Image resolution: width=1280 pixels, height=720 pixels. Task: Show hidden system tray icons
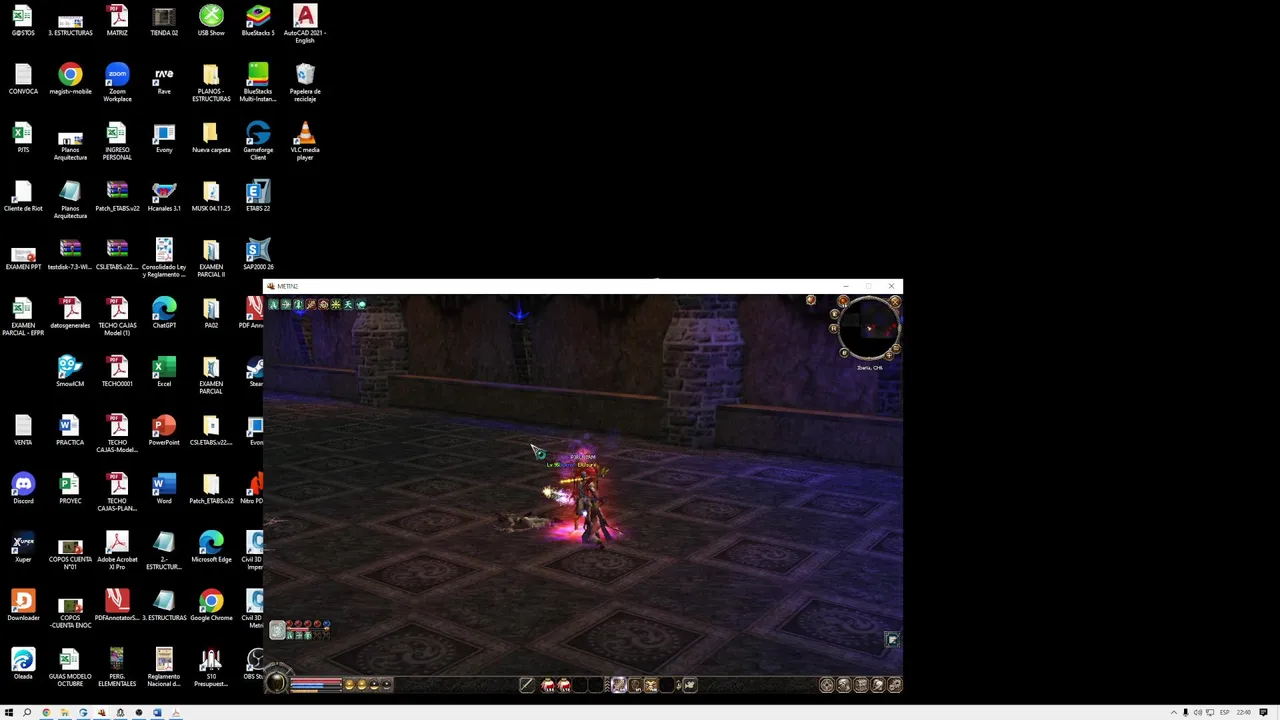pos(1174,713)
